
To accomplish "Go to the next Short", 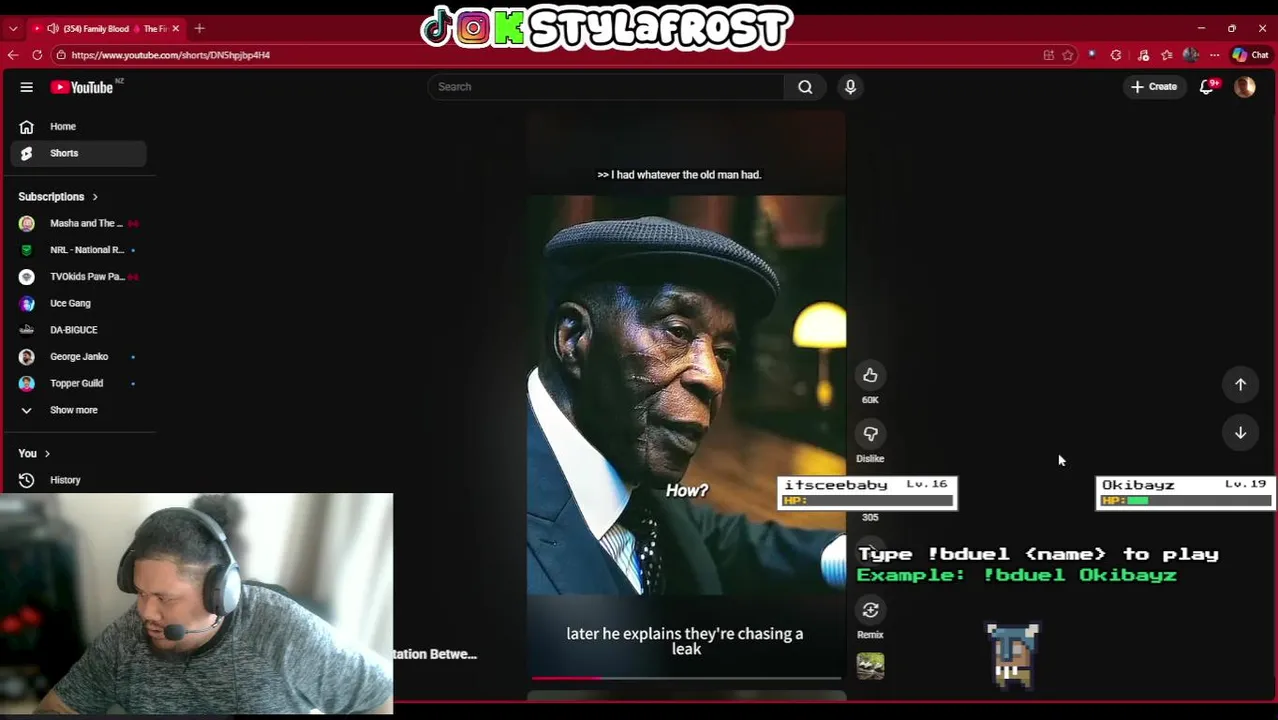I will pyautogui.click(x=1240, y=432).
